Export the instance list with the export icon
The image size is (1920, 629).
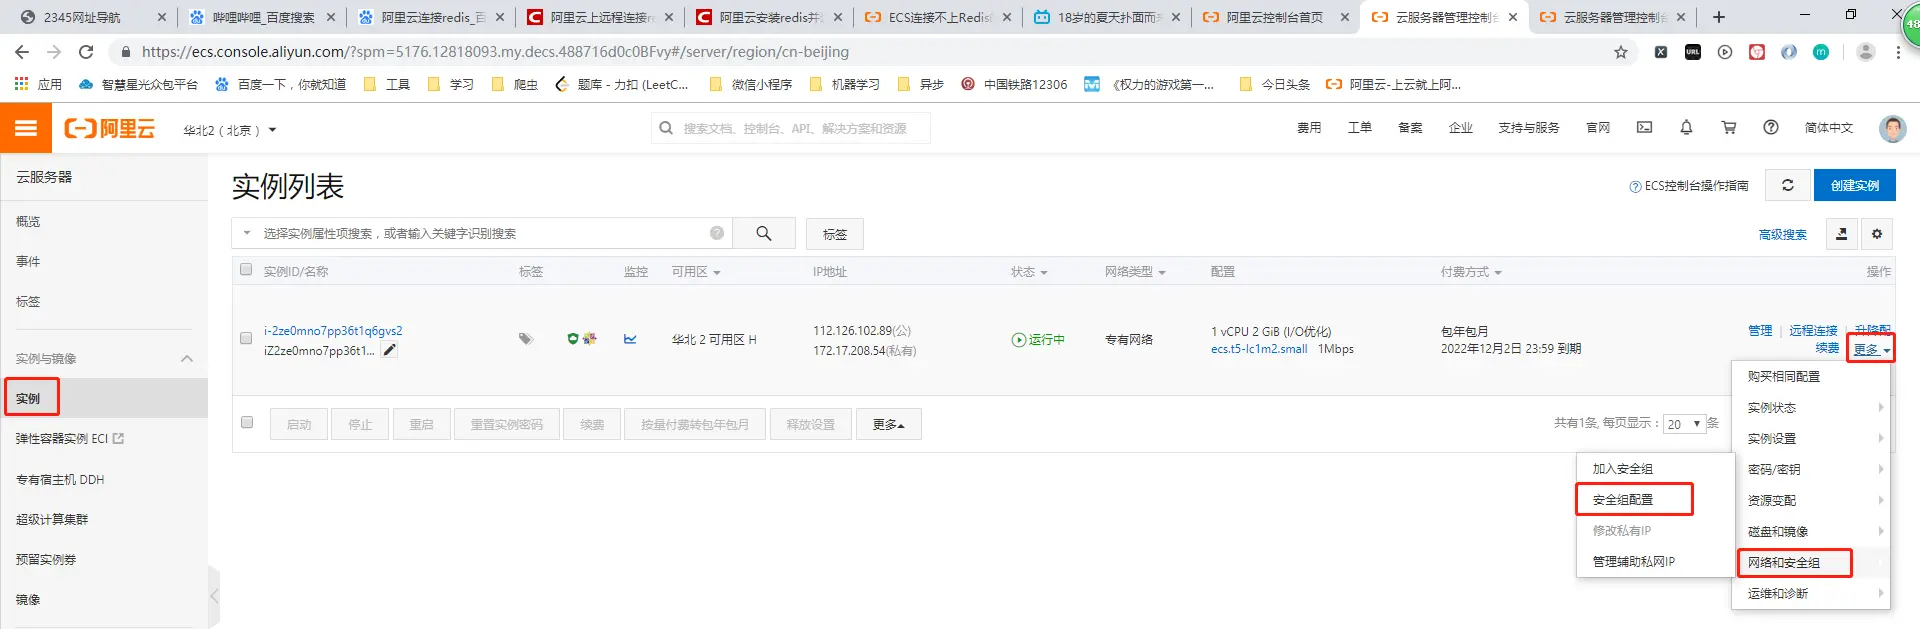1841,234
